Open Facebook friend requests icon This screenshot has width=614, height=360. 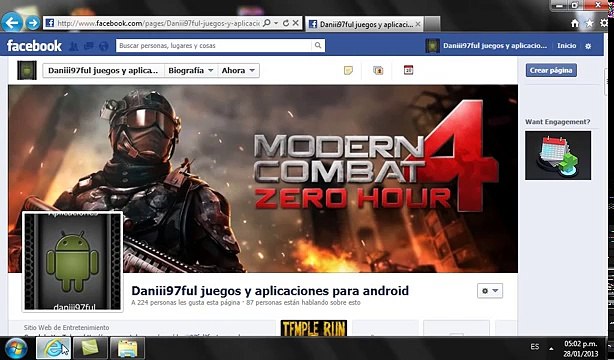(74, 46)
